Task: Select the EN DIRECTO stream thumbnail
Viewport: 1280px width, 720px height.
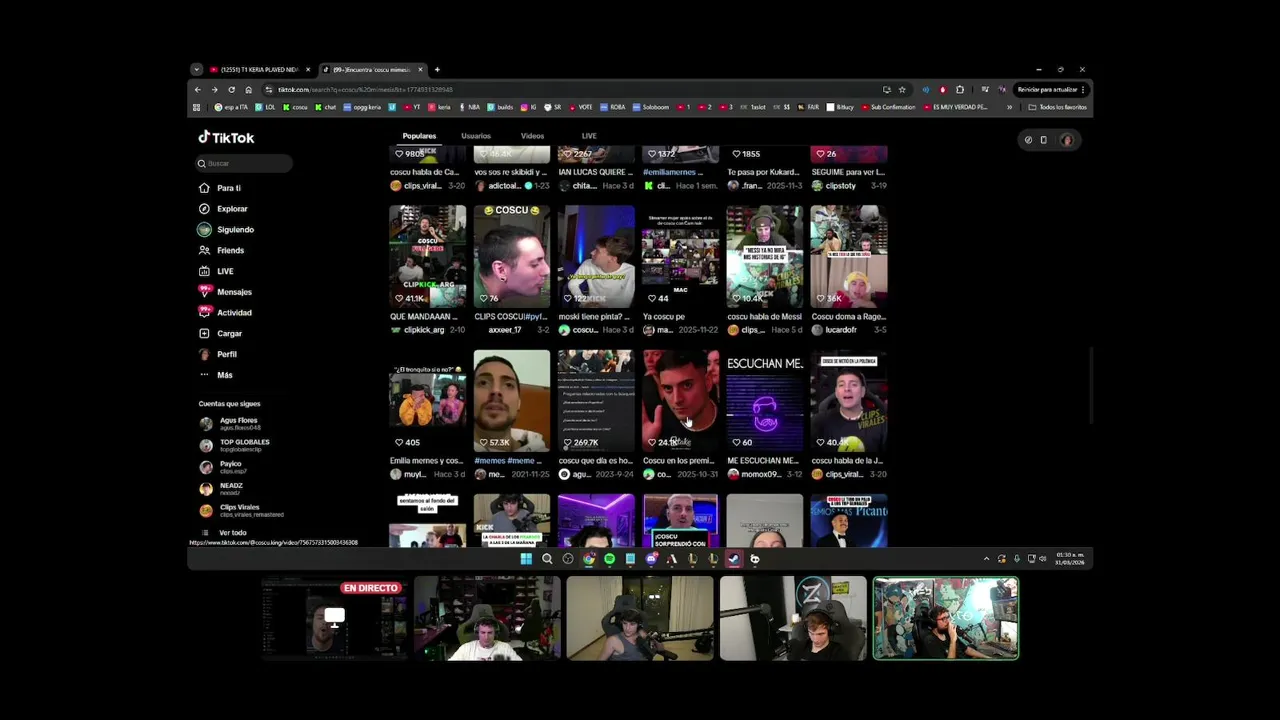Action: (x=334, y=619)
